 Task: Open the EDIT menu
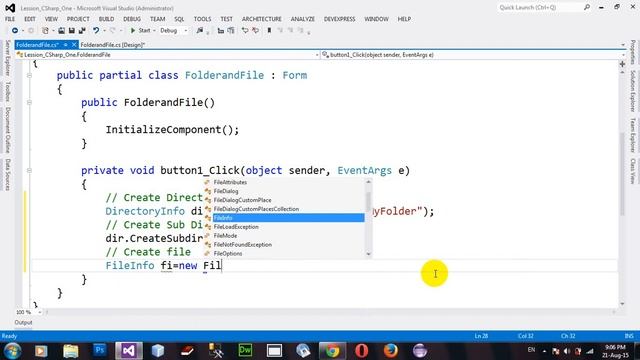click(29, 19)
